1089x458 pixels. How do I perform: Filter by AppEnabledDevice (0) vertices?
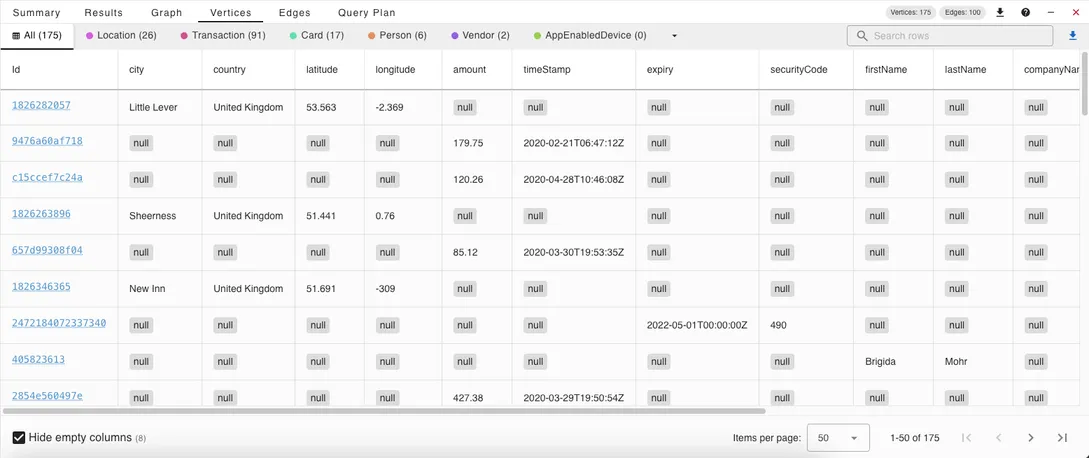[590, 35]
